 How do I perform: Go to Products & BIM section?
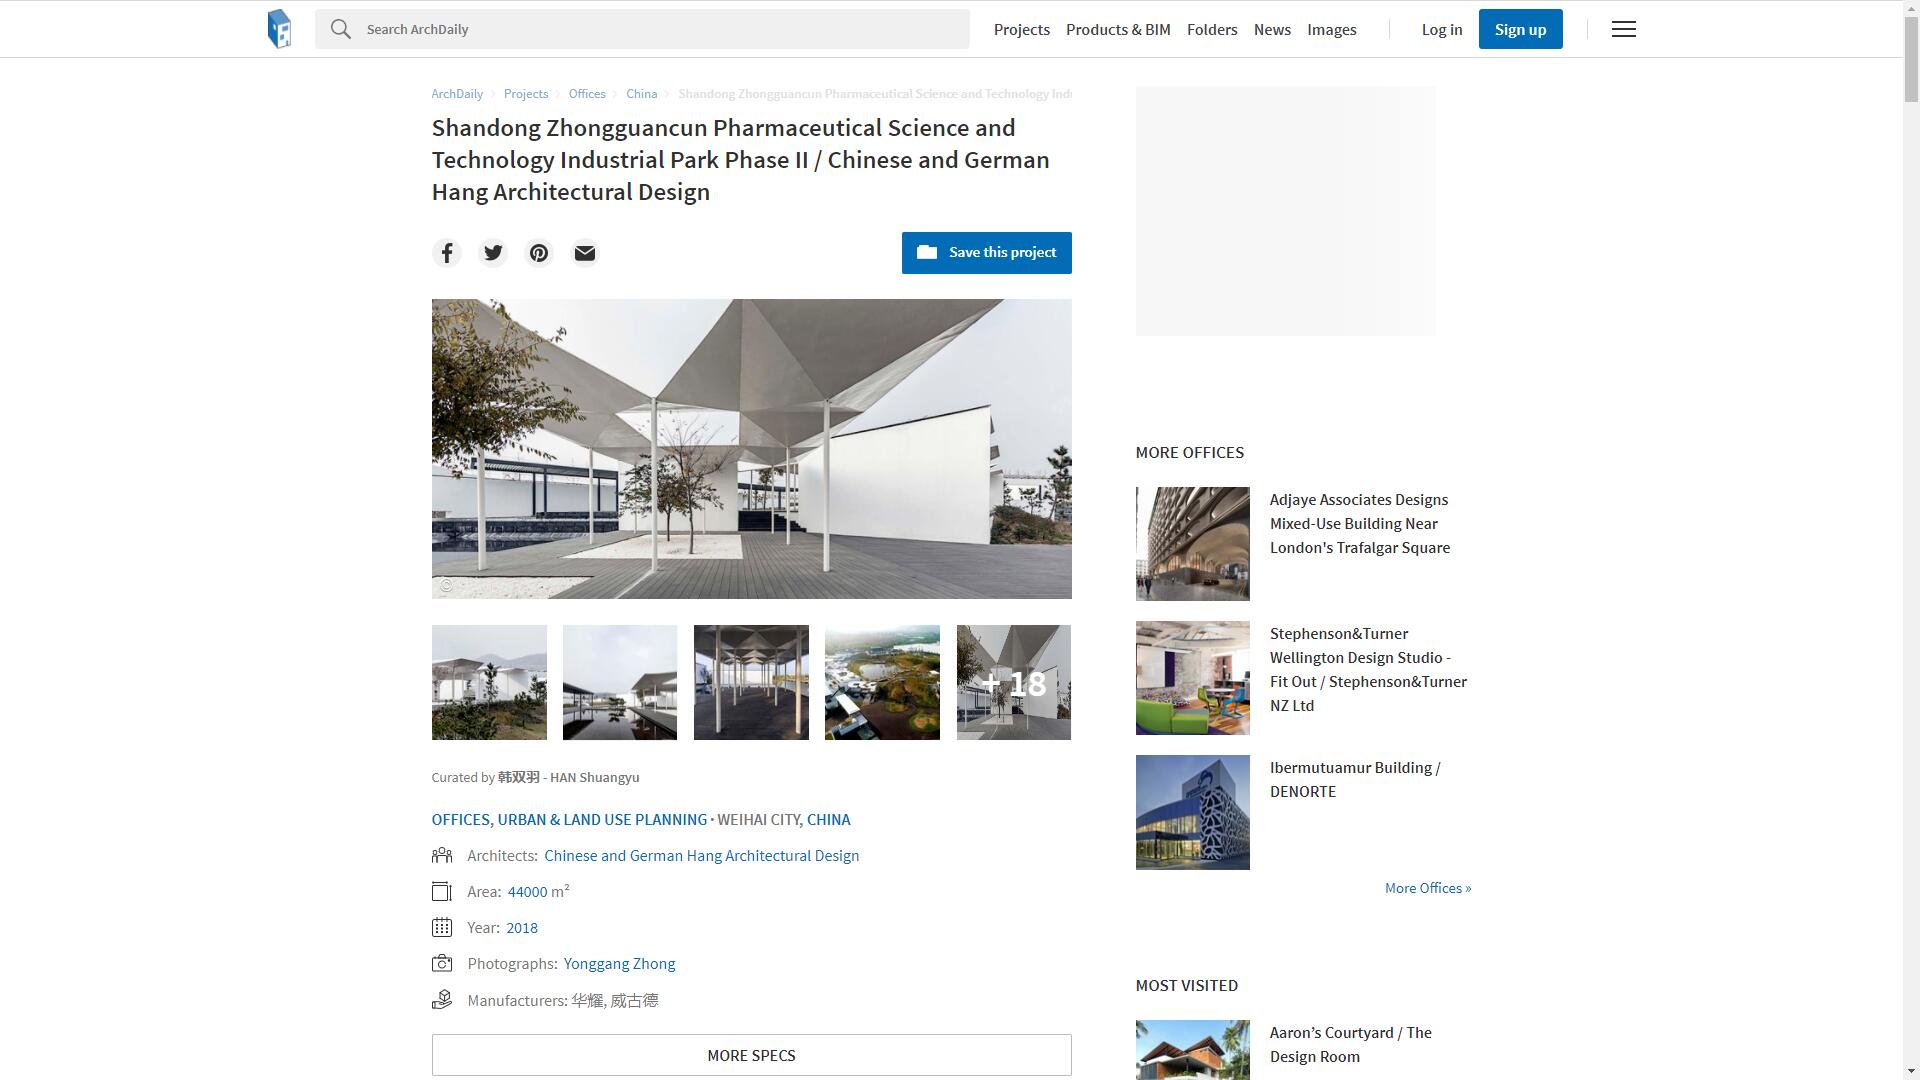[1117, 30]
